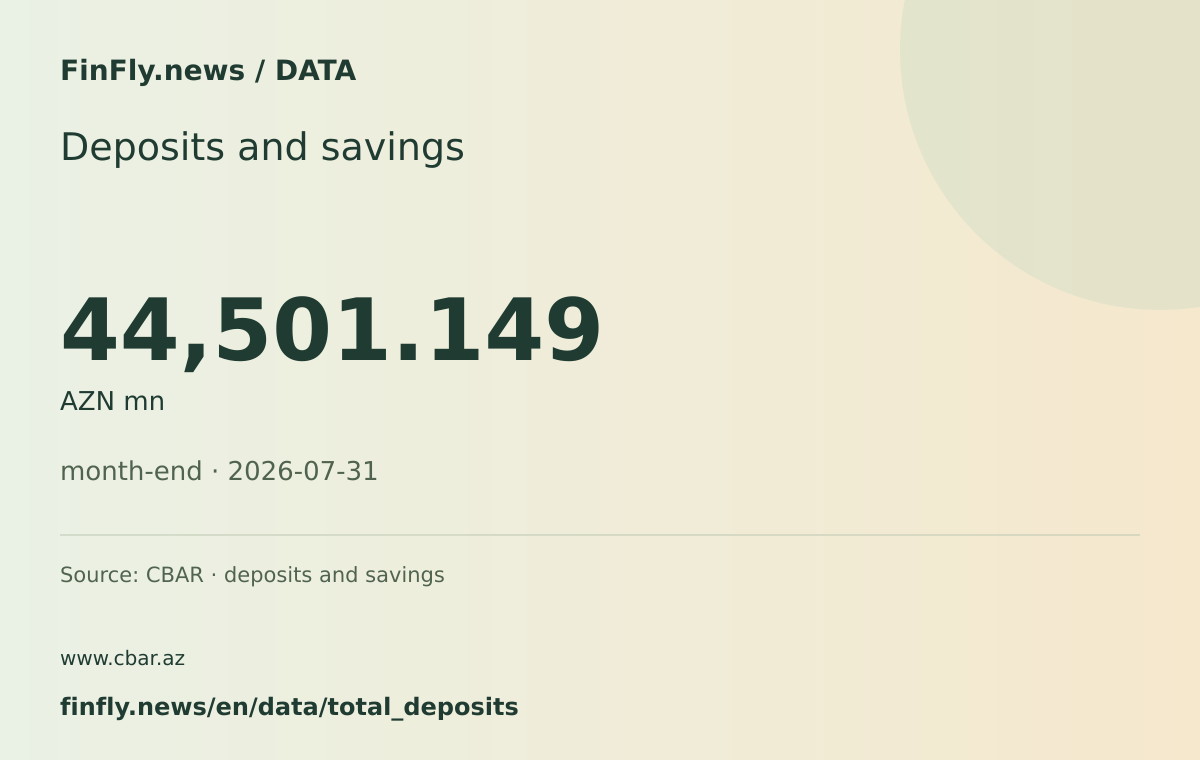The height and width of the screenshot is (760, 1200).
Task: Select the large 44,501.149 figure
Action: 331,331
